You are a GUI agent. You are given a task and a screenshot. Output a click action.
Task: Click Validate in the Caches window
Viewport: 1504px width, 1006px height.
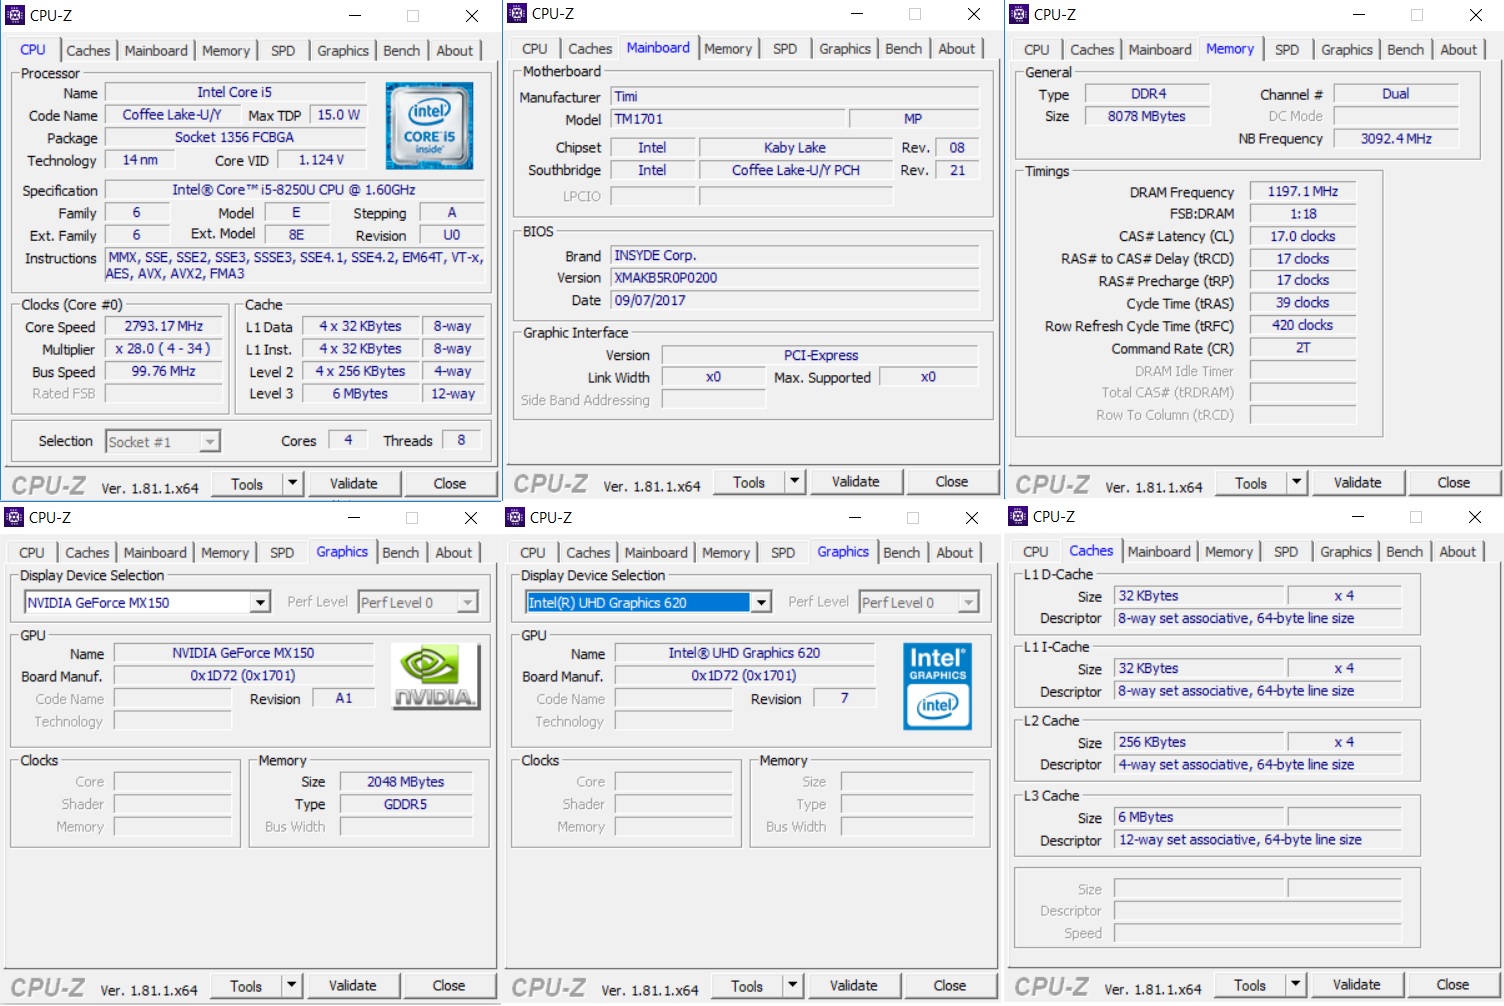pos(1357,985)
